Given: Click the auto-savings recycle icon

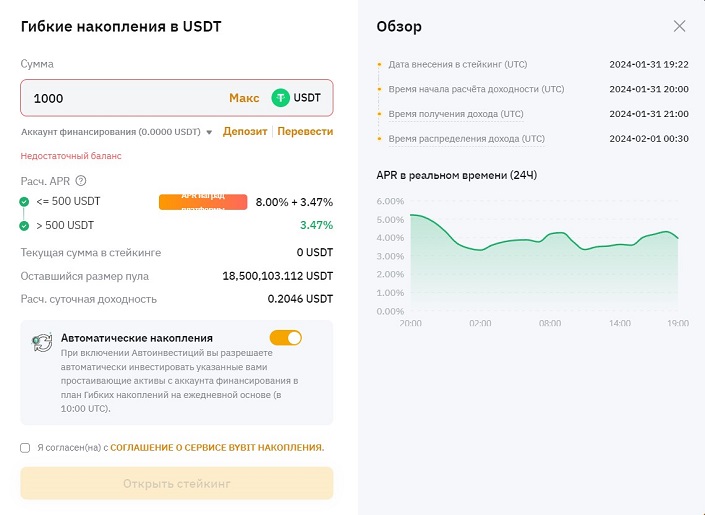Looking at the screenshot, I should coord(42,343).
